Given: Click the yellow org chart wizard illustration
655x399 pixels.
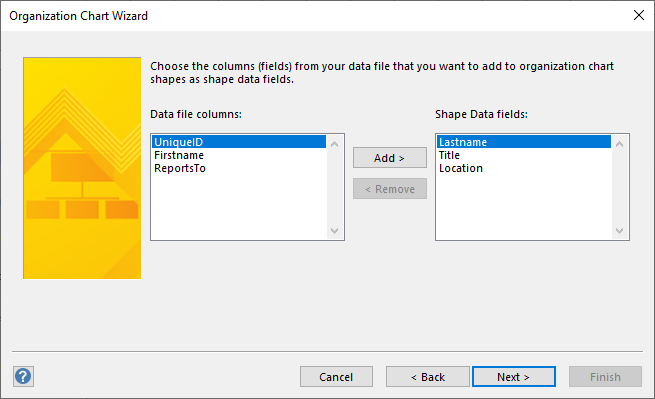Looking at the screenshot, I should [82, 168].
